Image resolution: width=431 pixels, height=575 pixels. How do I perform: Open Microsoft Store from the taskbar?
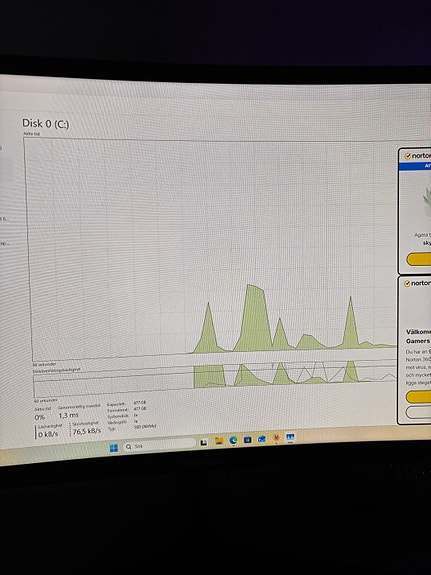pos(248,439)
